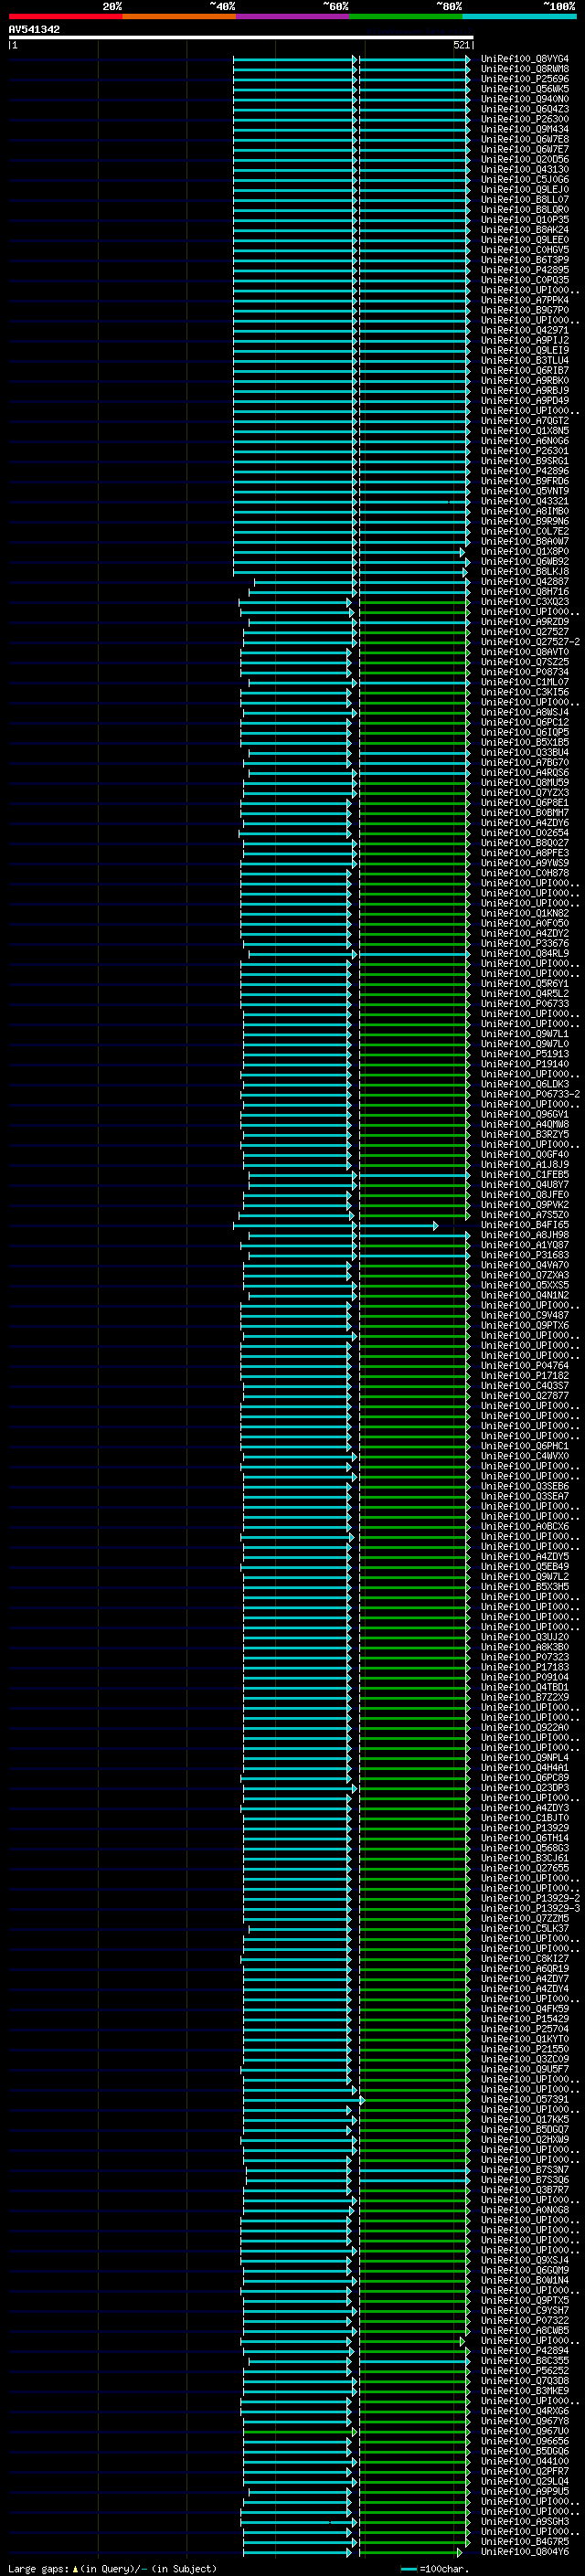The height and width of the screenshot is (2576, 585).
Task: Select the UniRef100_Q7SZ25 label
Action: [x=525, y=662]
